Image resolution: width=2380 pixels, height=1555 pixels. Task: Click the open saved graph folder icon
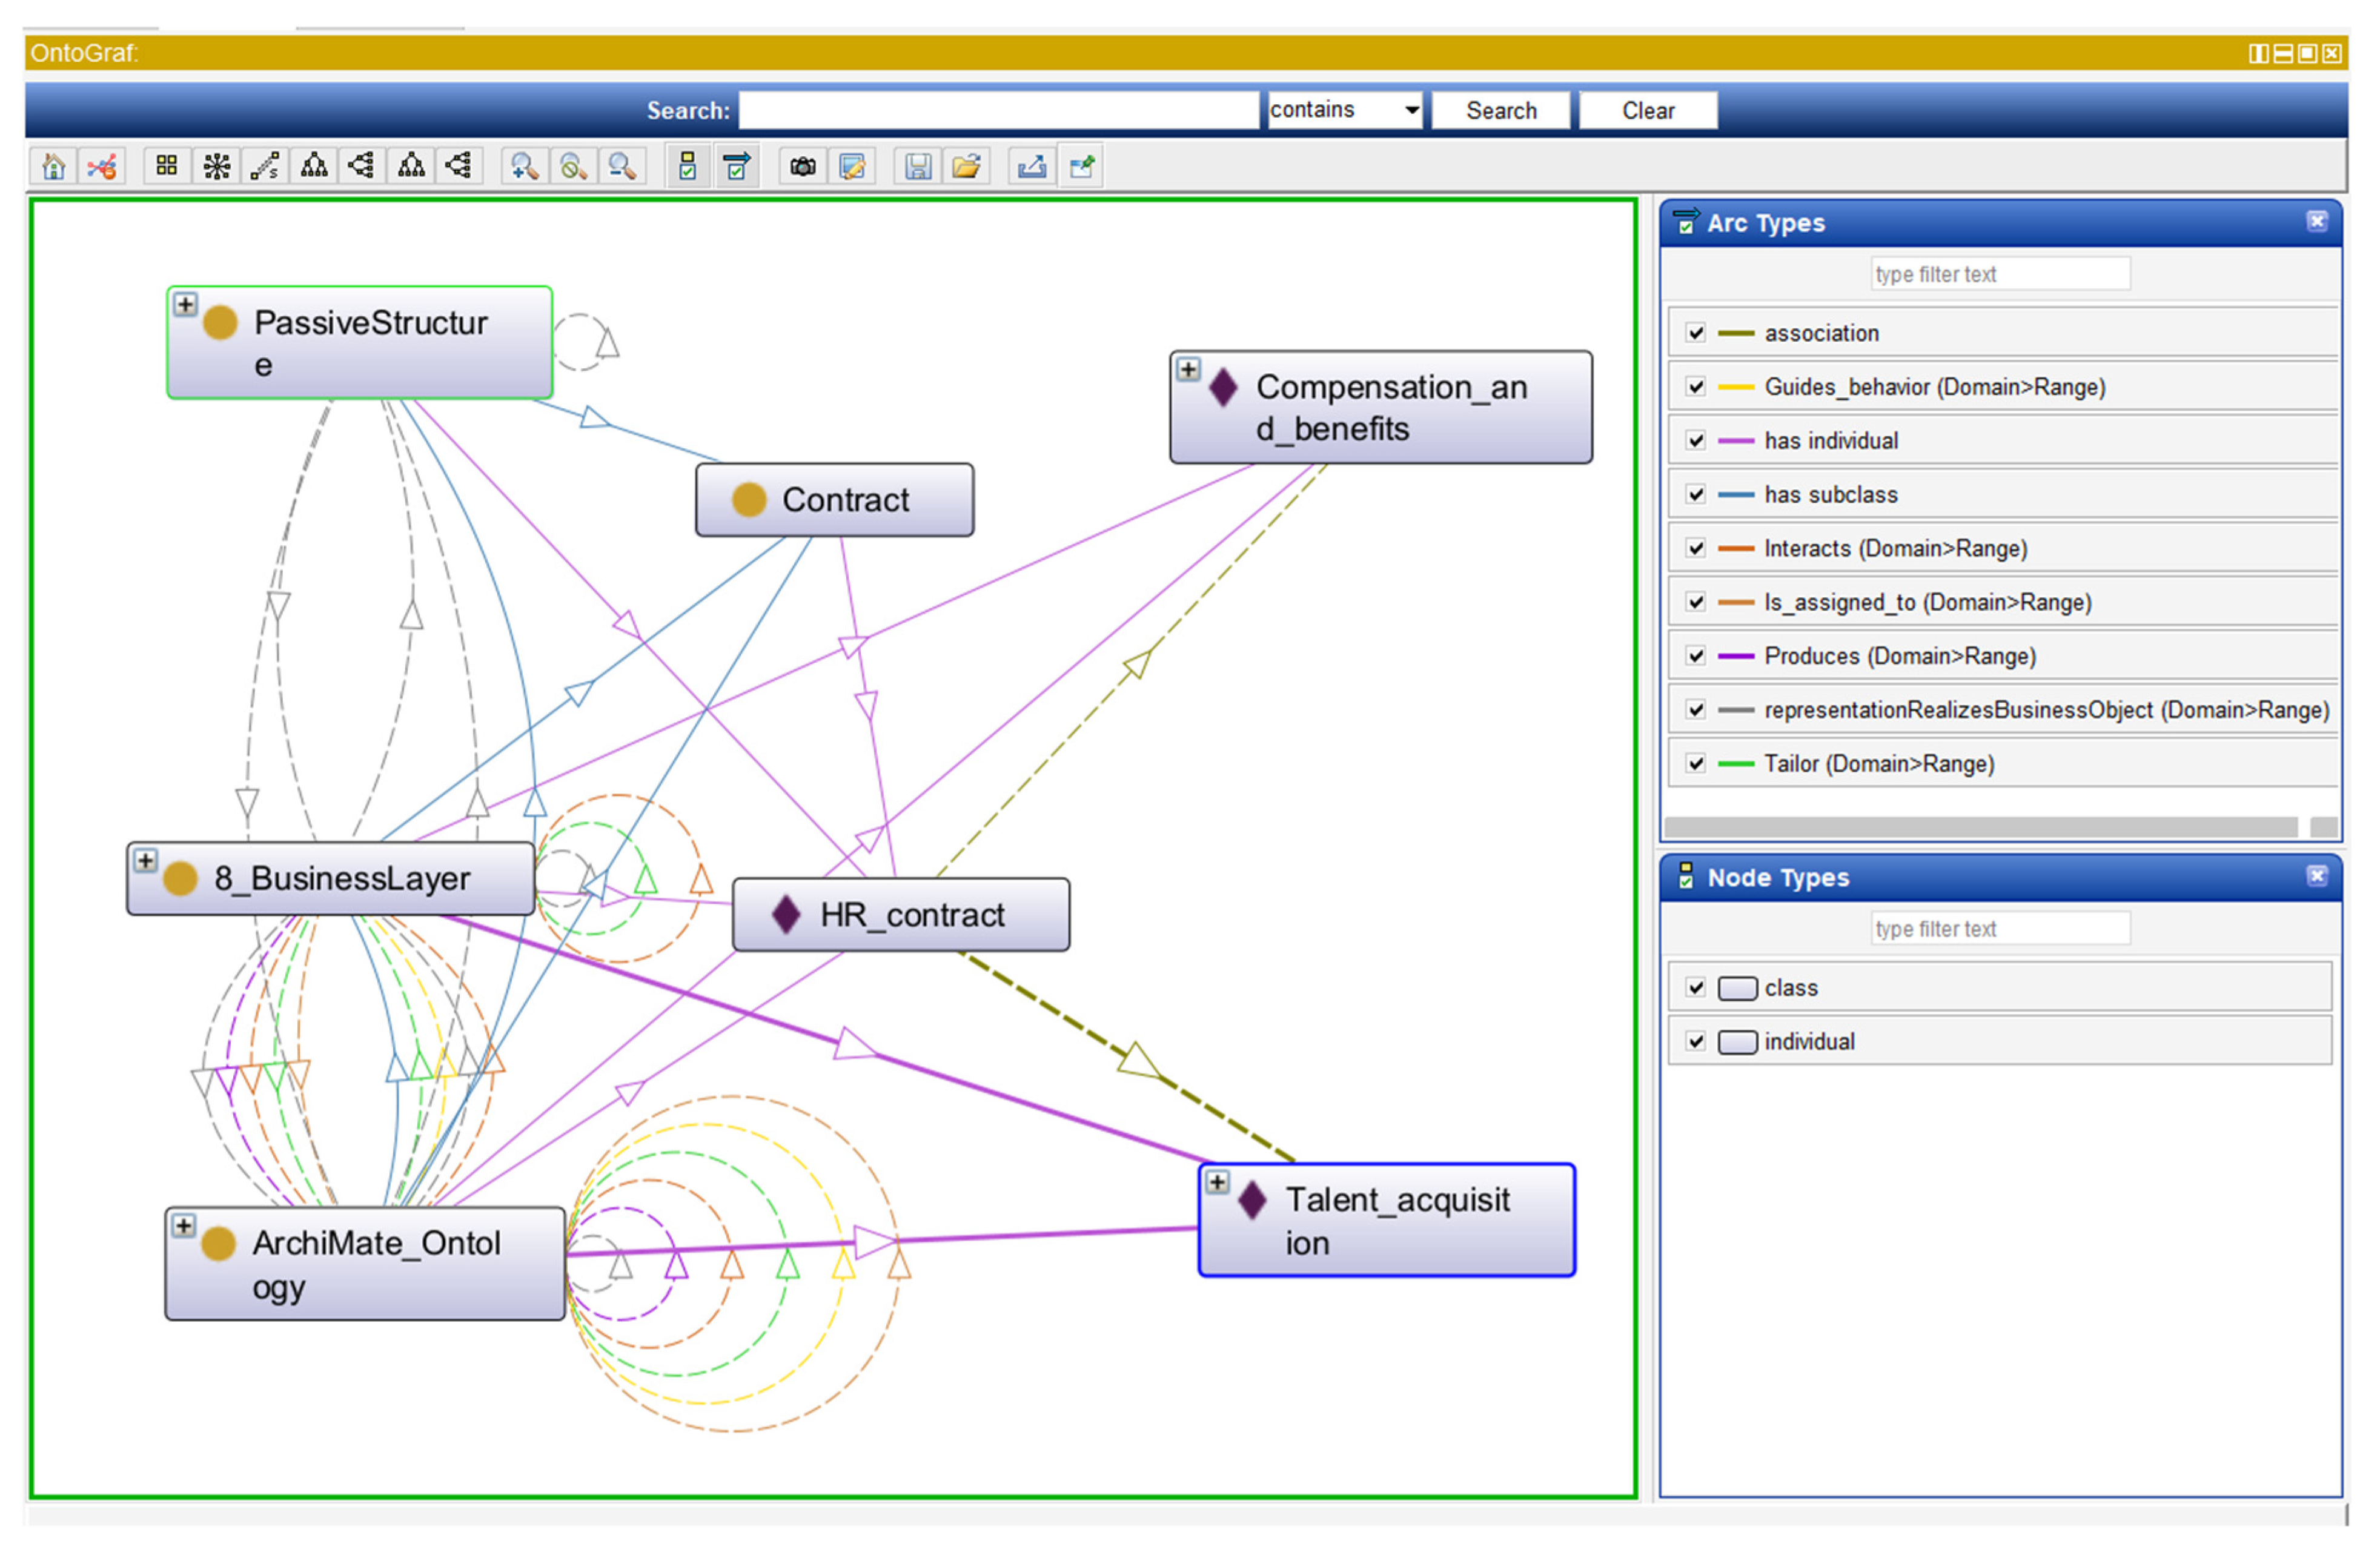click(x=966, y=166)
